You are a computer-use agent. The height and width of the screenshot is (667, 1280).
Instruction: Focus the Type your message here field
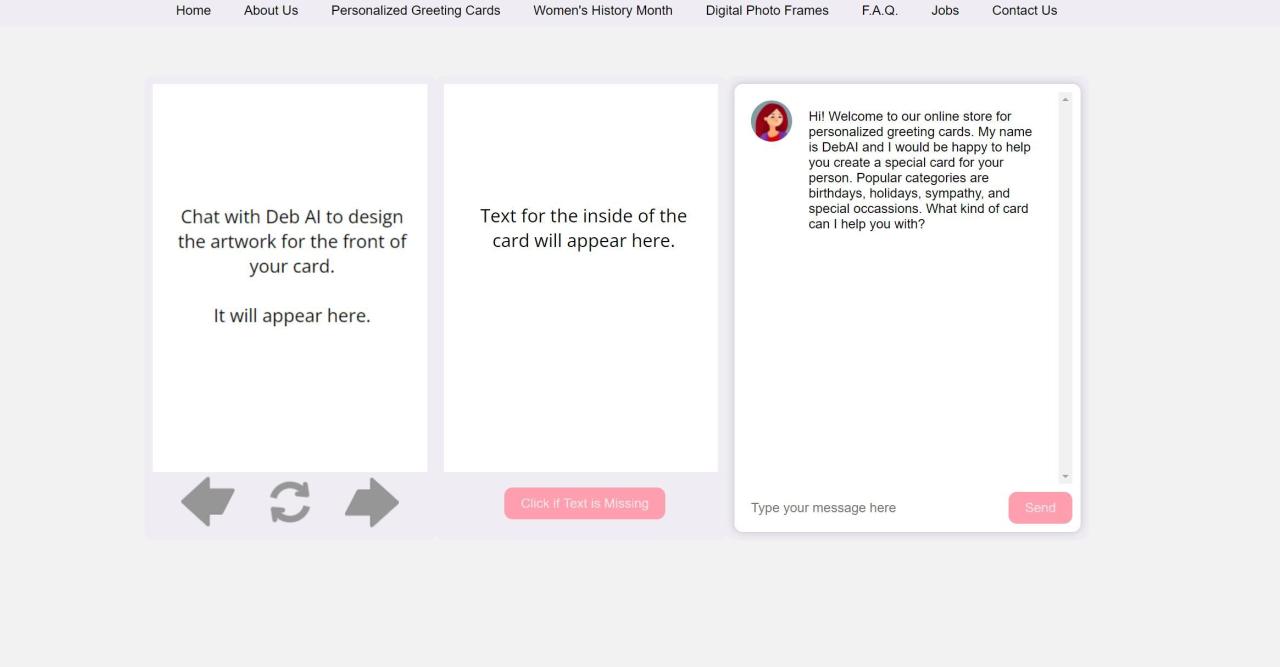point(870,508)
